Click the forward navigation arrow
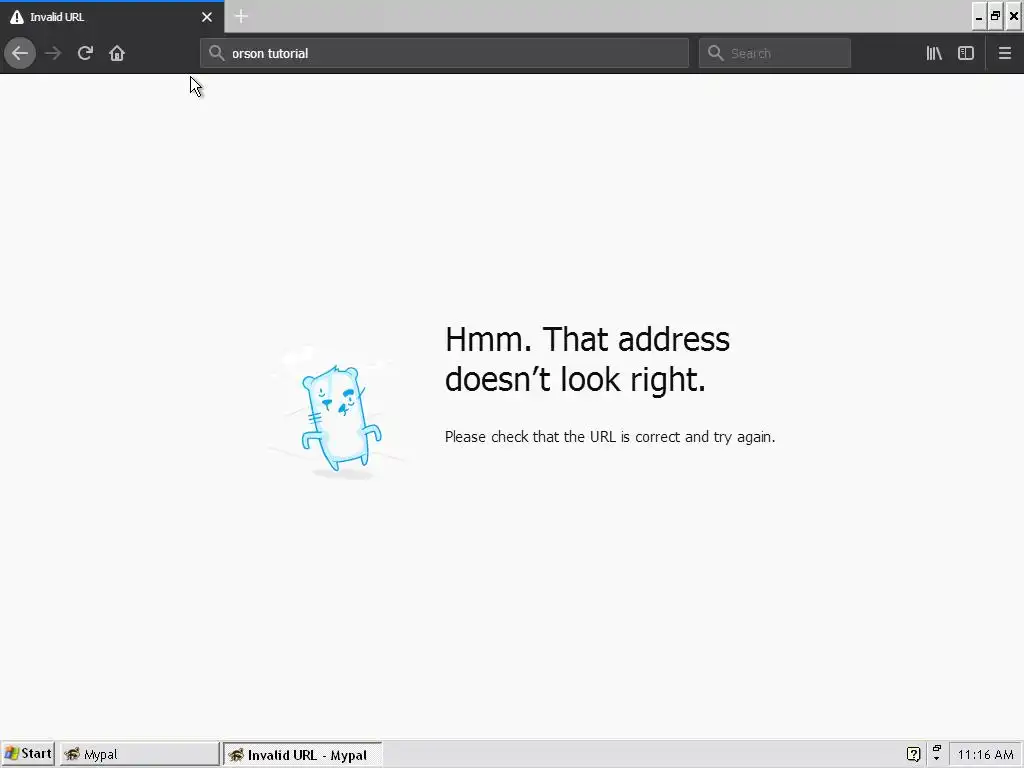The image size is (1024, 768). point(53,53)
